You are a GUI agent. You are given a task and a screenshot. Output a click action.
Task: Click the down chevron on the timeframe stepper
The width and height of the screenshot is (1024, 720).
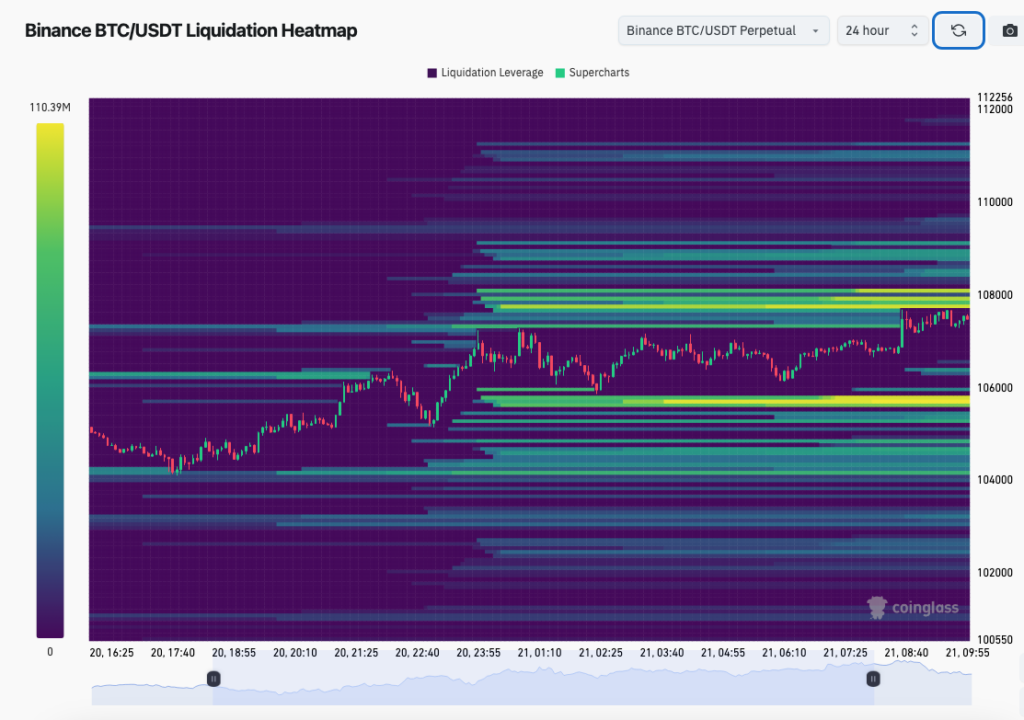[917, 36]
